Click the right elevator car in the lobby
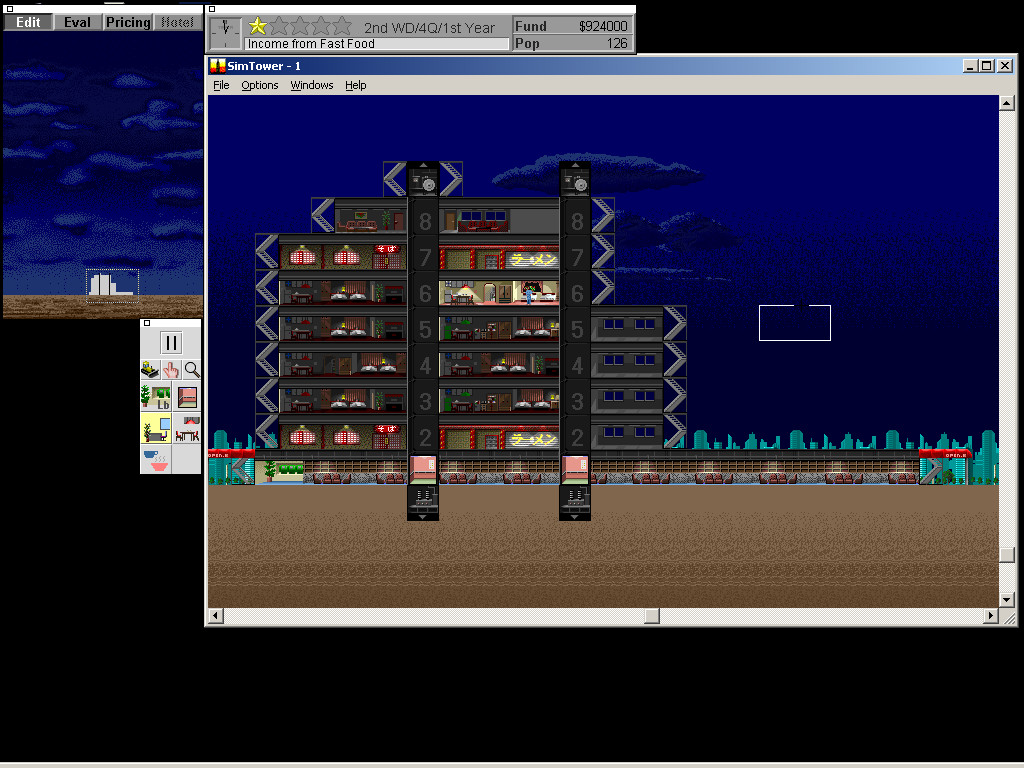The image size is (1024, 768). pos(575,470)
